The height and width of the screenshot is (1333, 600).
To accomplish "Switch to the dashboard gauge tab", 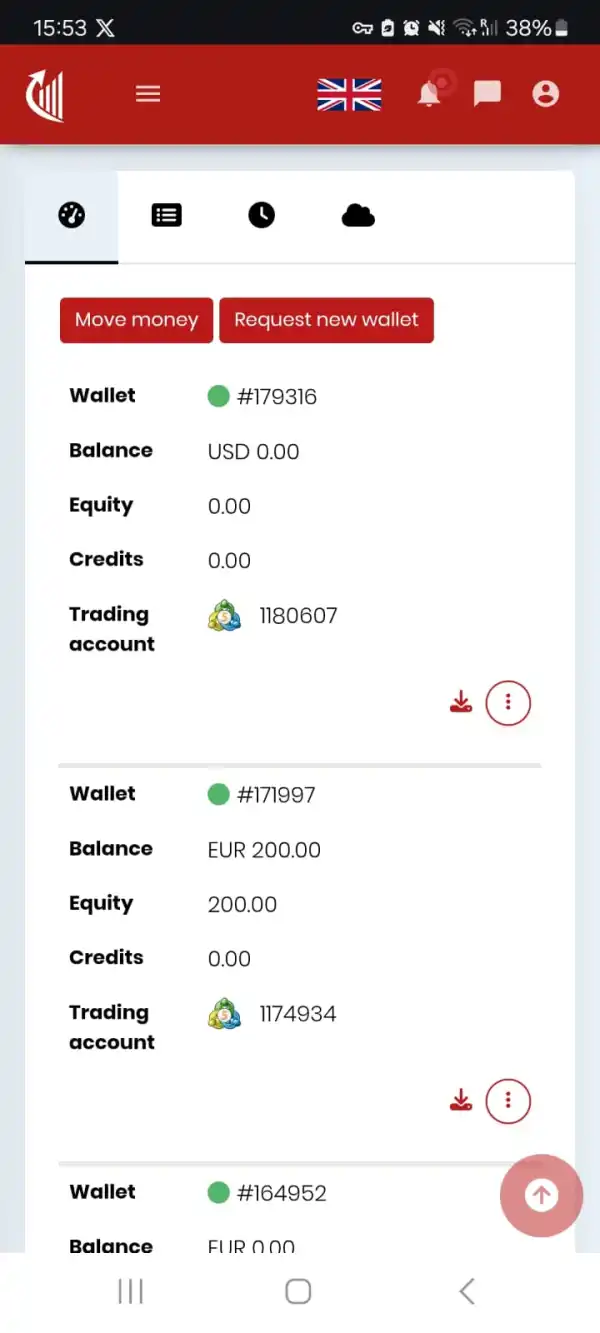I will [x=72, y=215].
